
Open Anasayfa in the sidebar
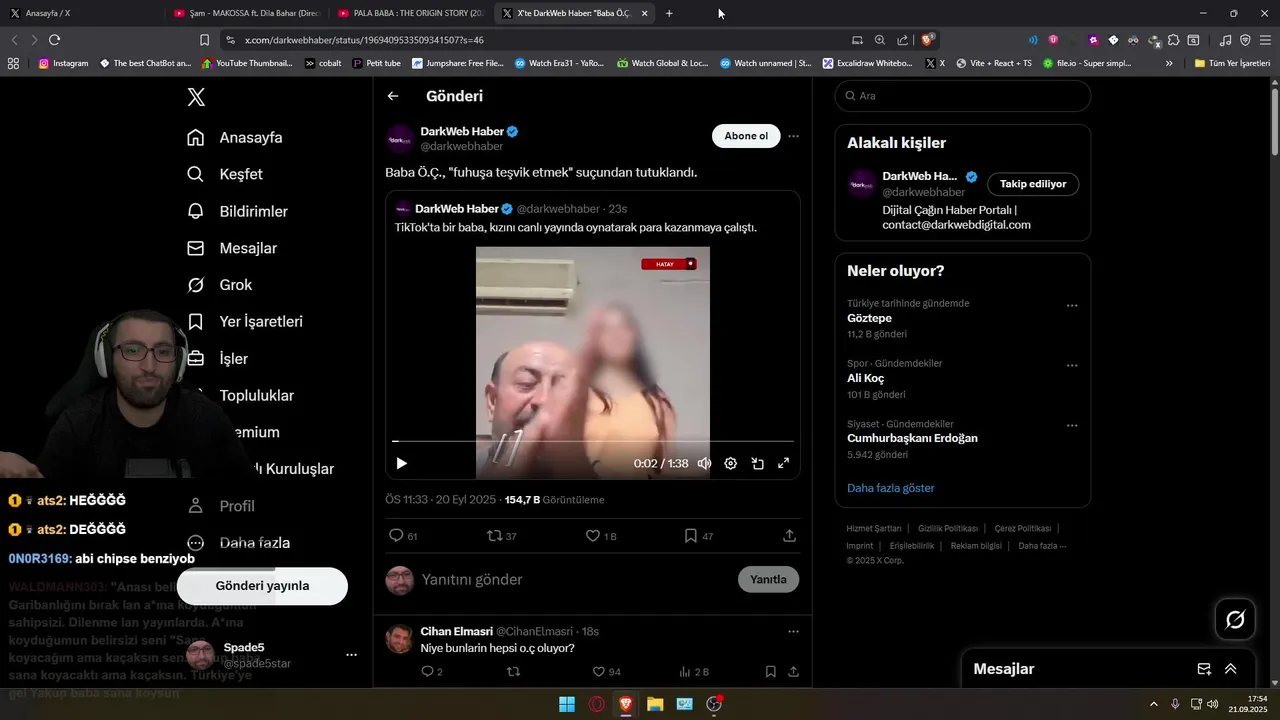tap(235, 138)
